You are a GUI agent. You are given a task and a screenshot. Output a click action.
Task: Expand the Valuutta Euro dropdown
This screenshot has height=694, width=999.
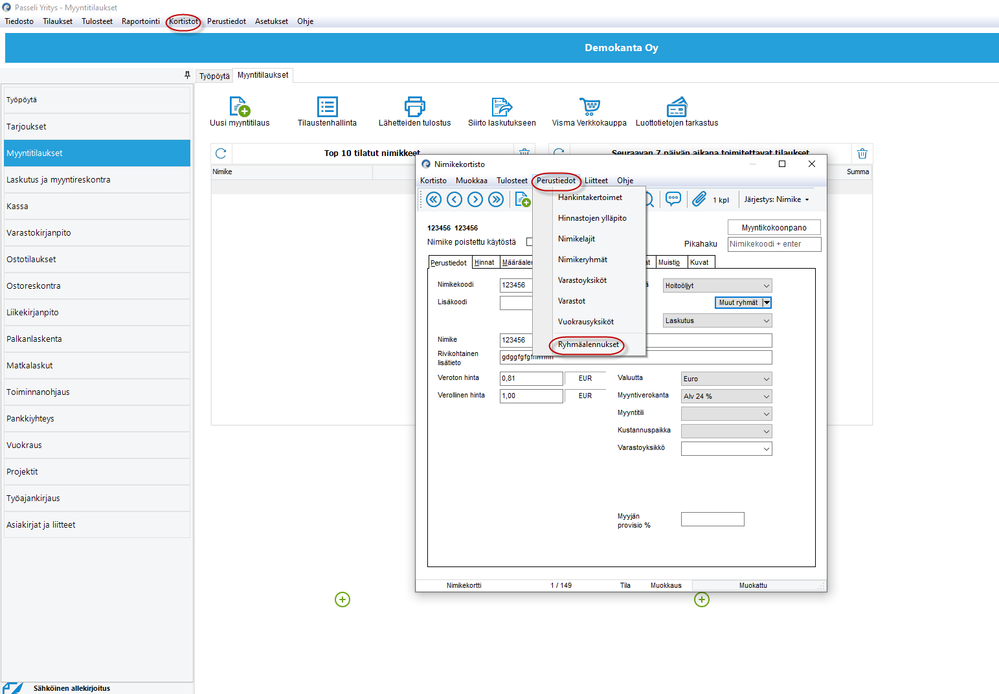(726, 379)
